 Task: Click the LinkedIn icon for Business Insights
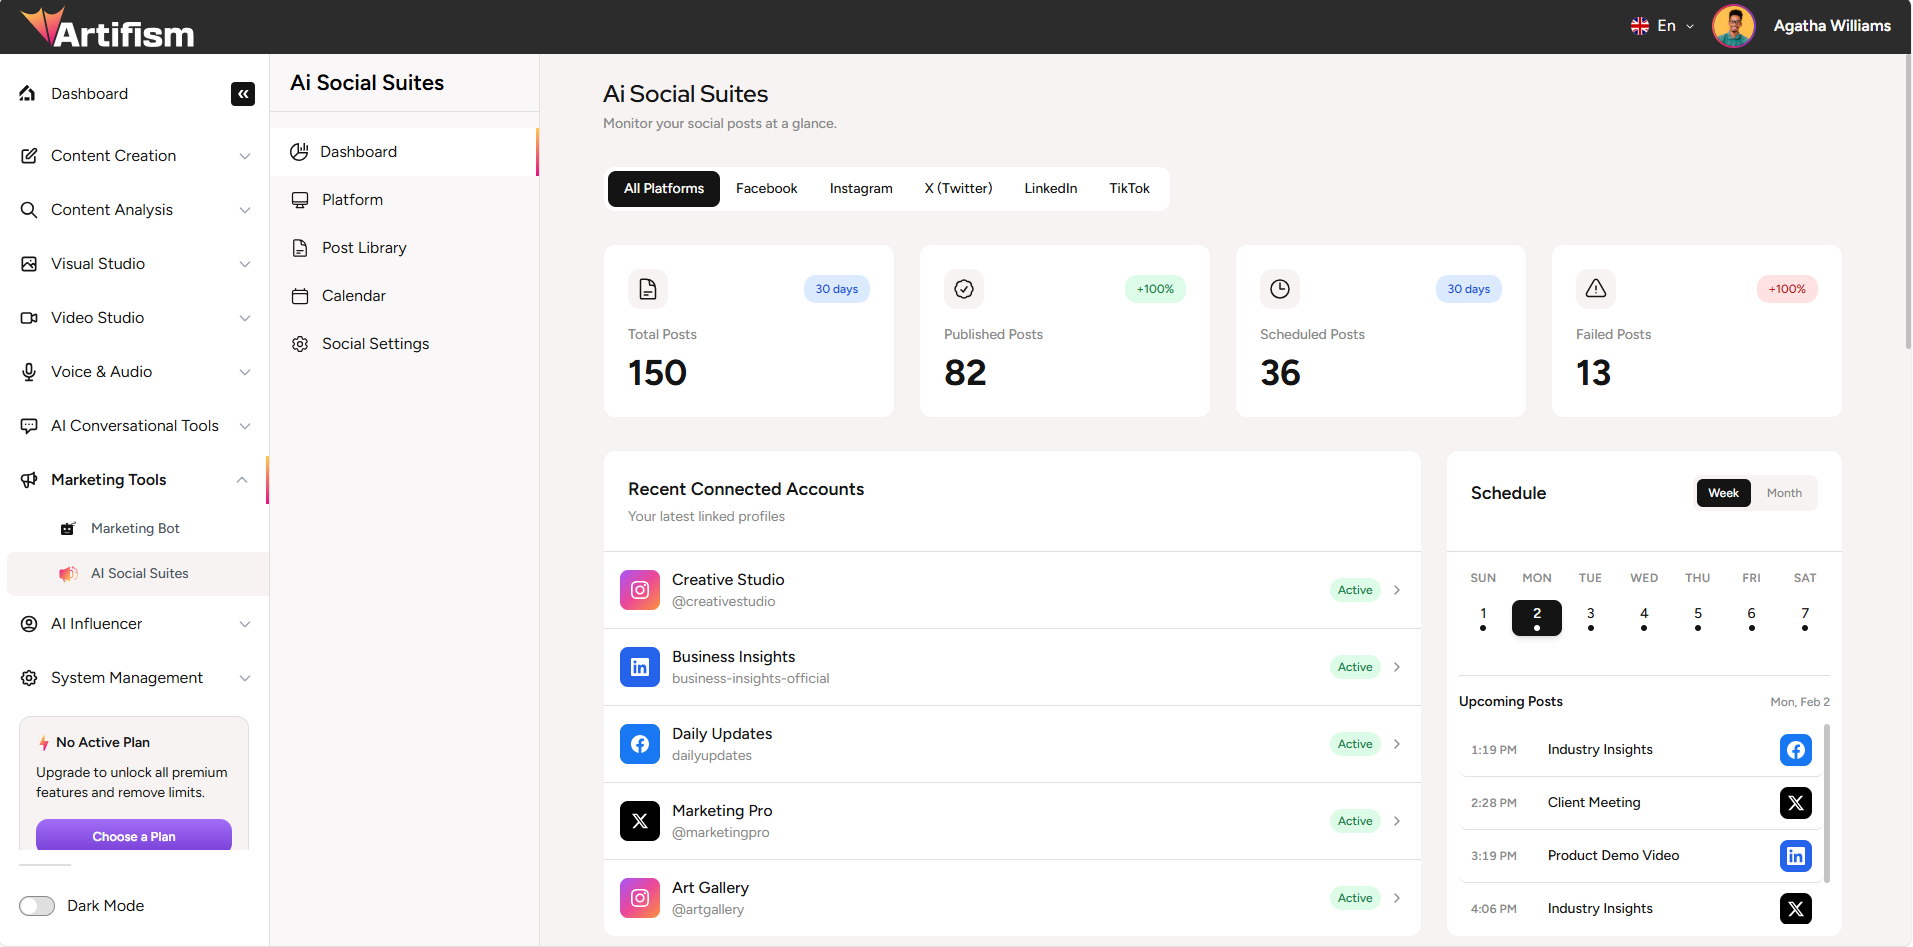[x=640, y=667]
